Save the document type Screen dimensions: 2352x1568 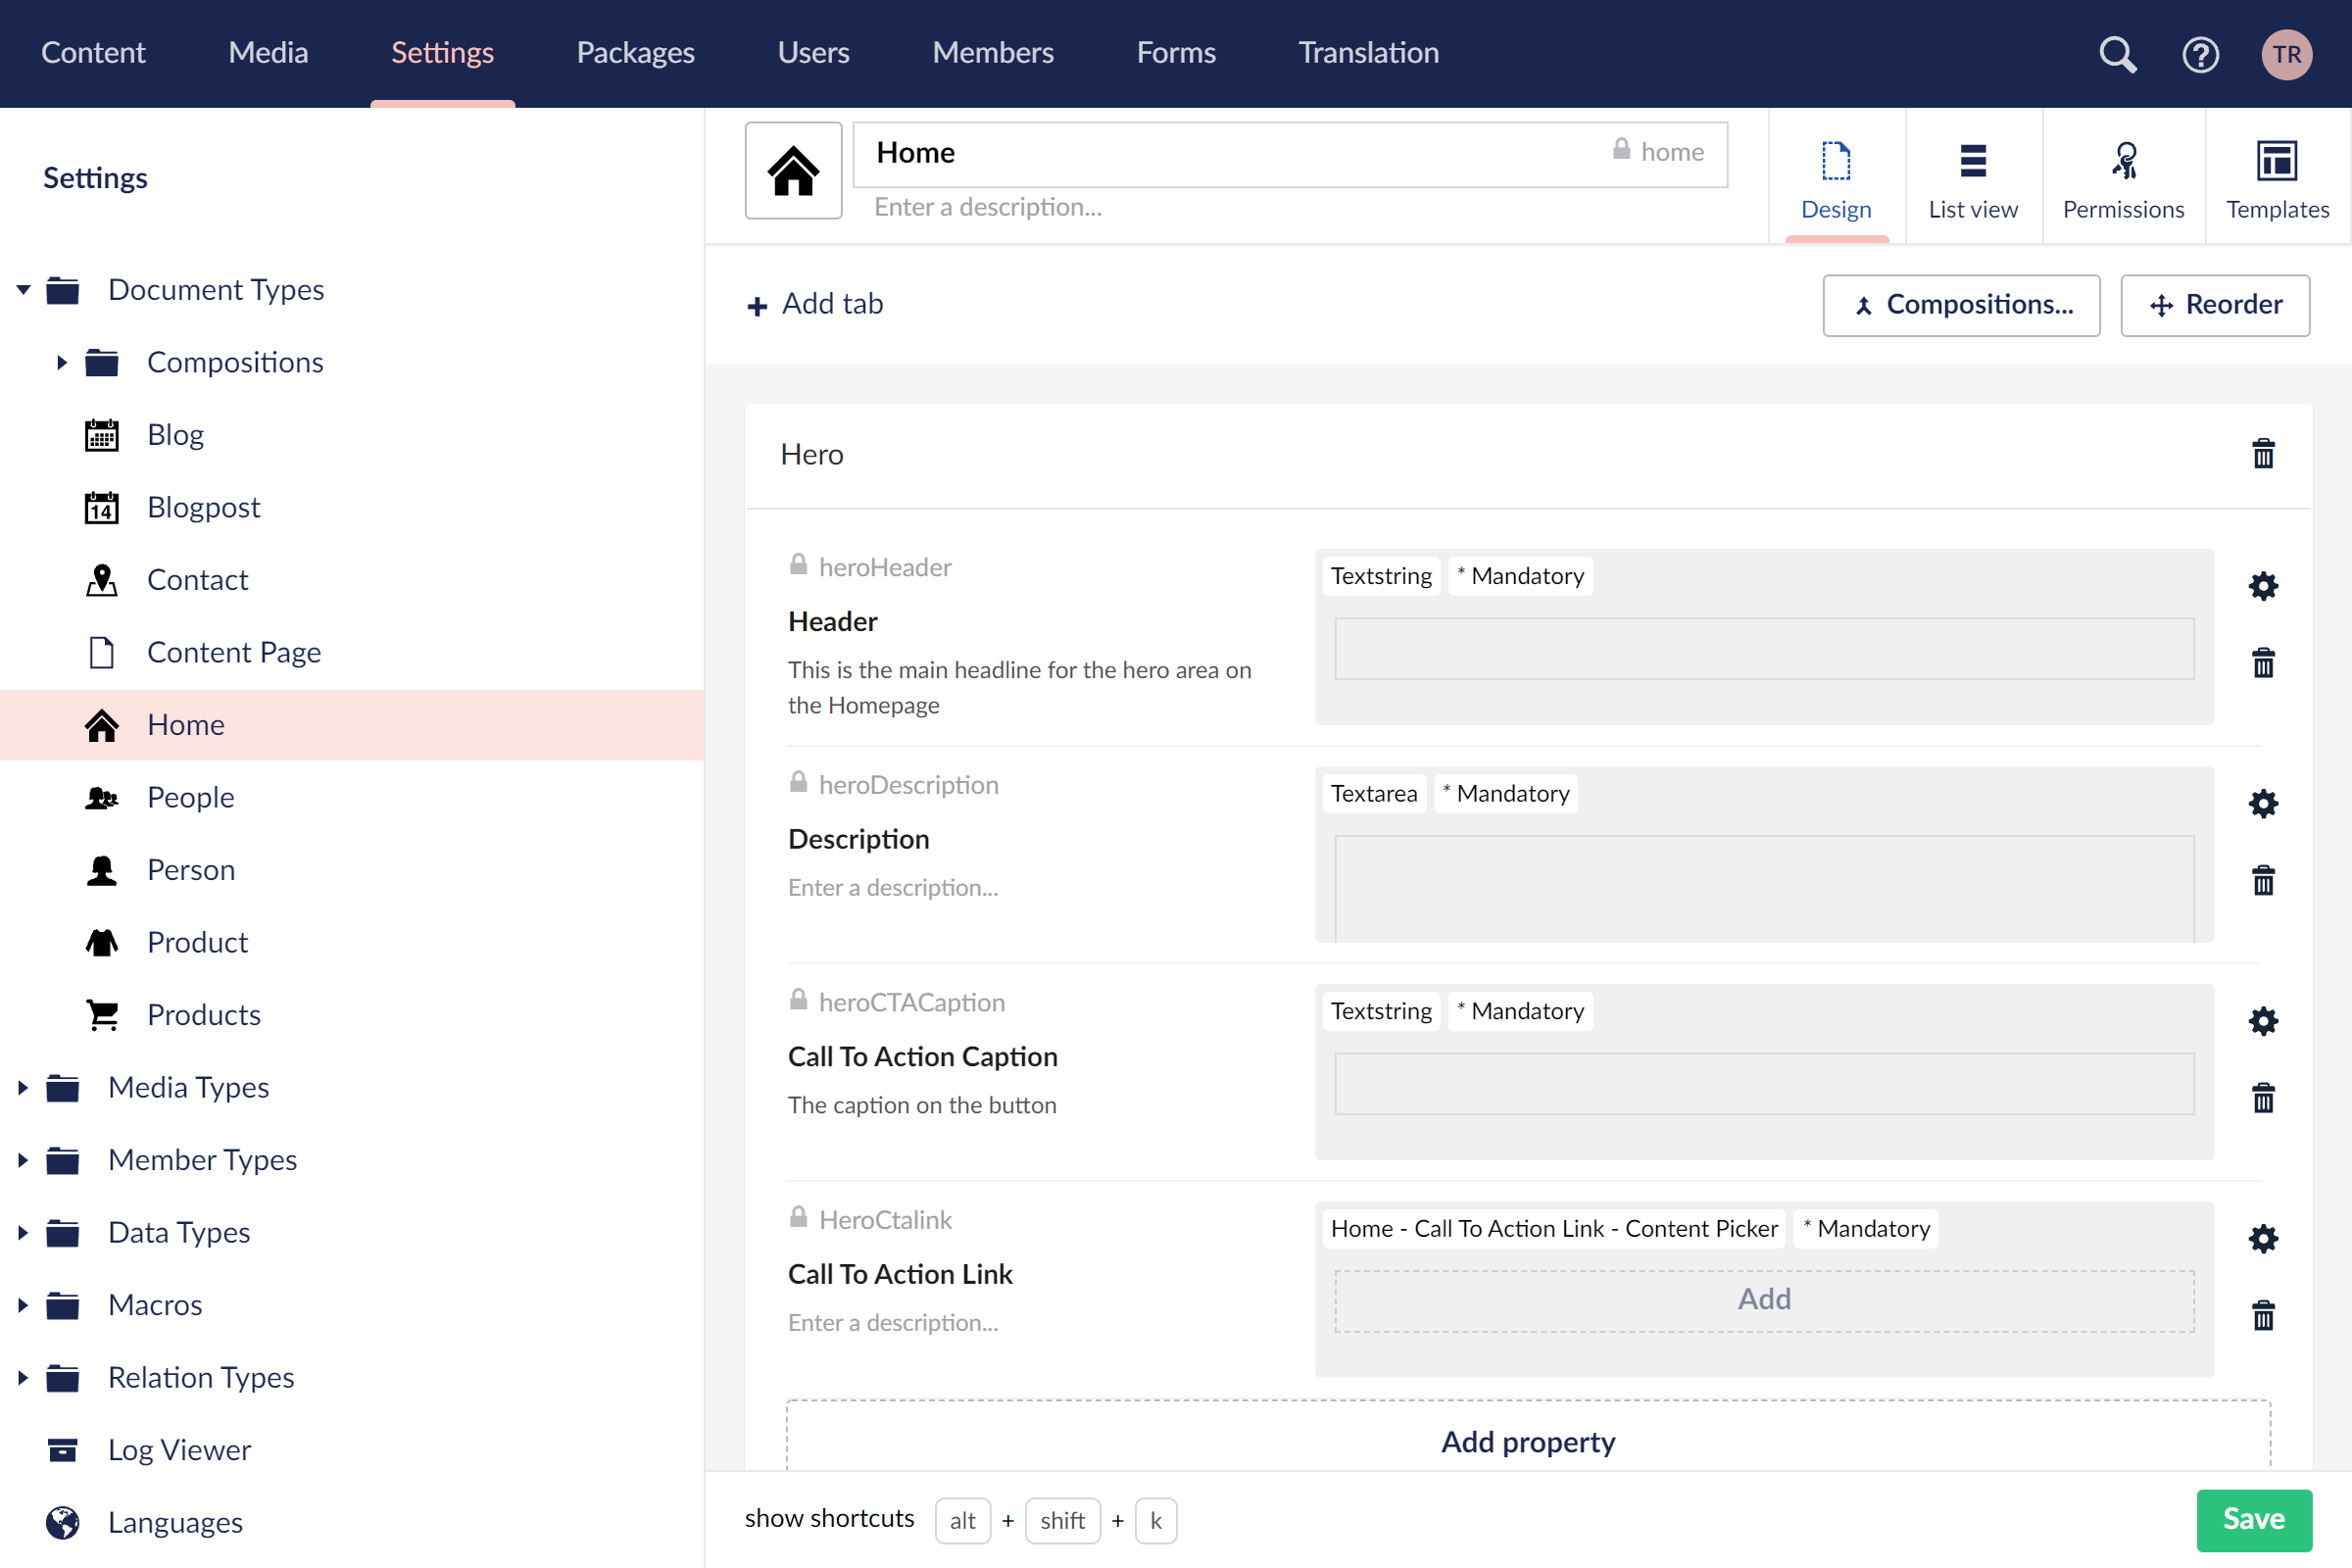tap(2254, 1518)
